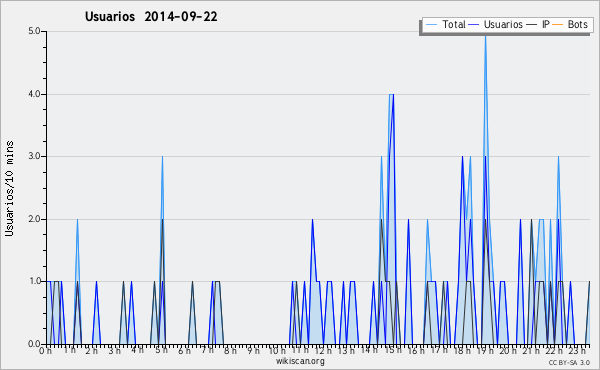
Task: Click the 10 h x-axis label
Action: [x=277, y=350]
